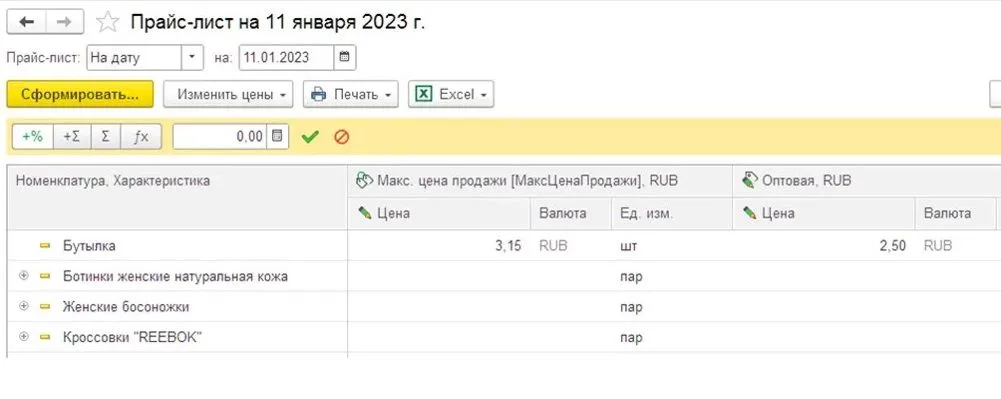
Task: Open the calculator icon next to 0,00
Action: coord(277,137)
